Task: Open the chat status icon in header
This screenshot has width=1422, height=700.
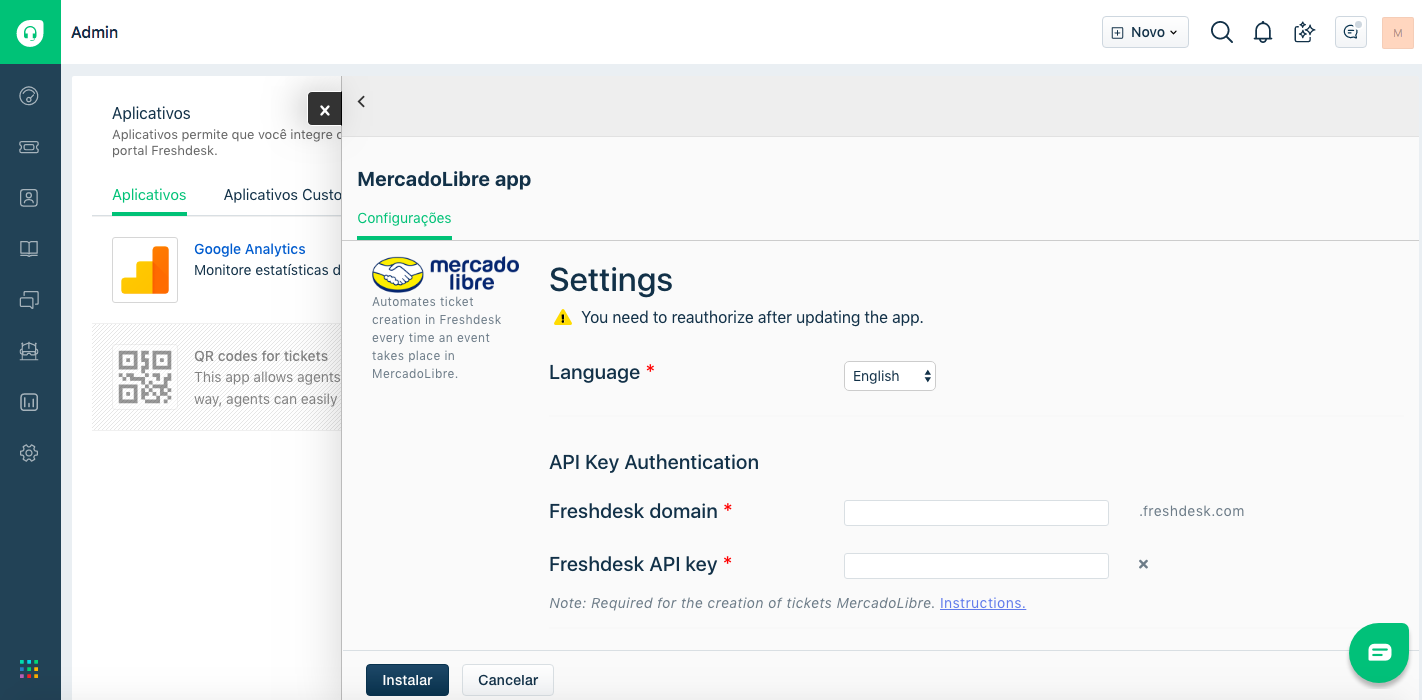Action: coord(1351,32)
